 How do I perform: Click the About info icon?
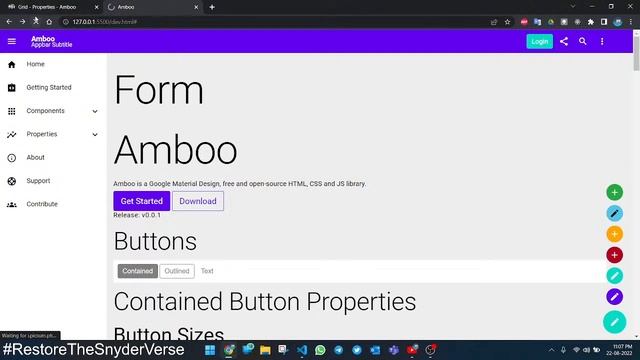[x=11, y=158]
